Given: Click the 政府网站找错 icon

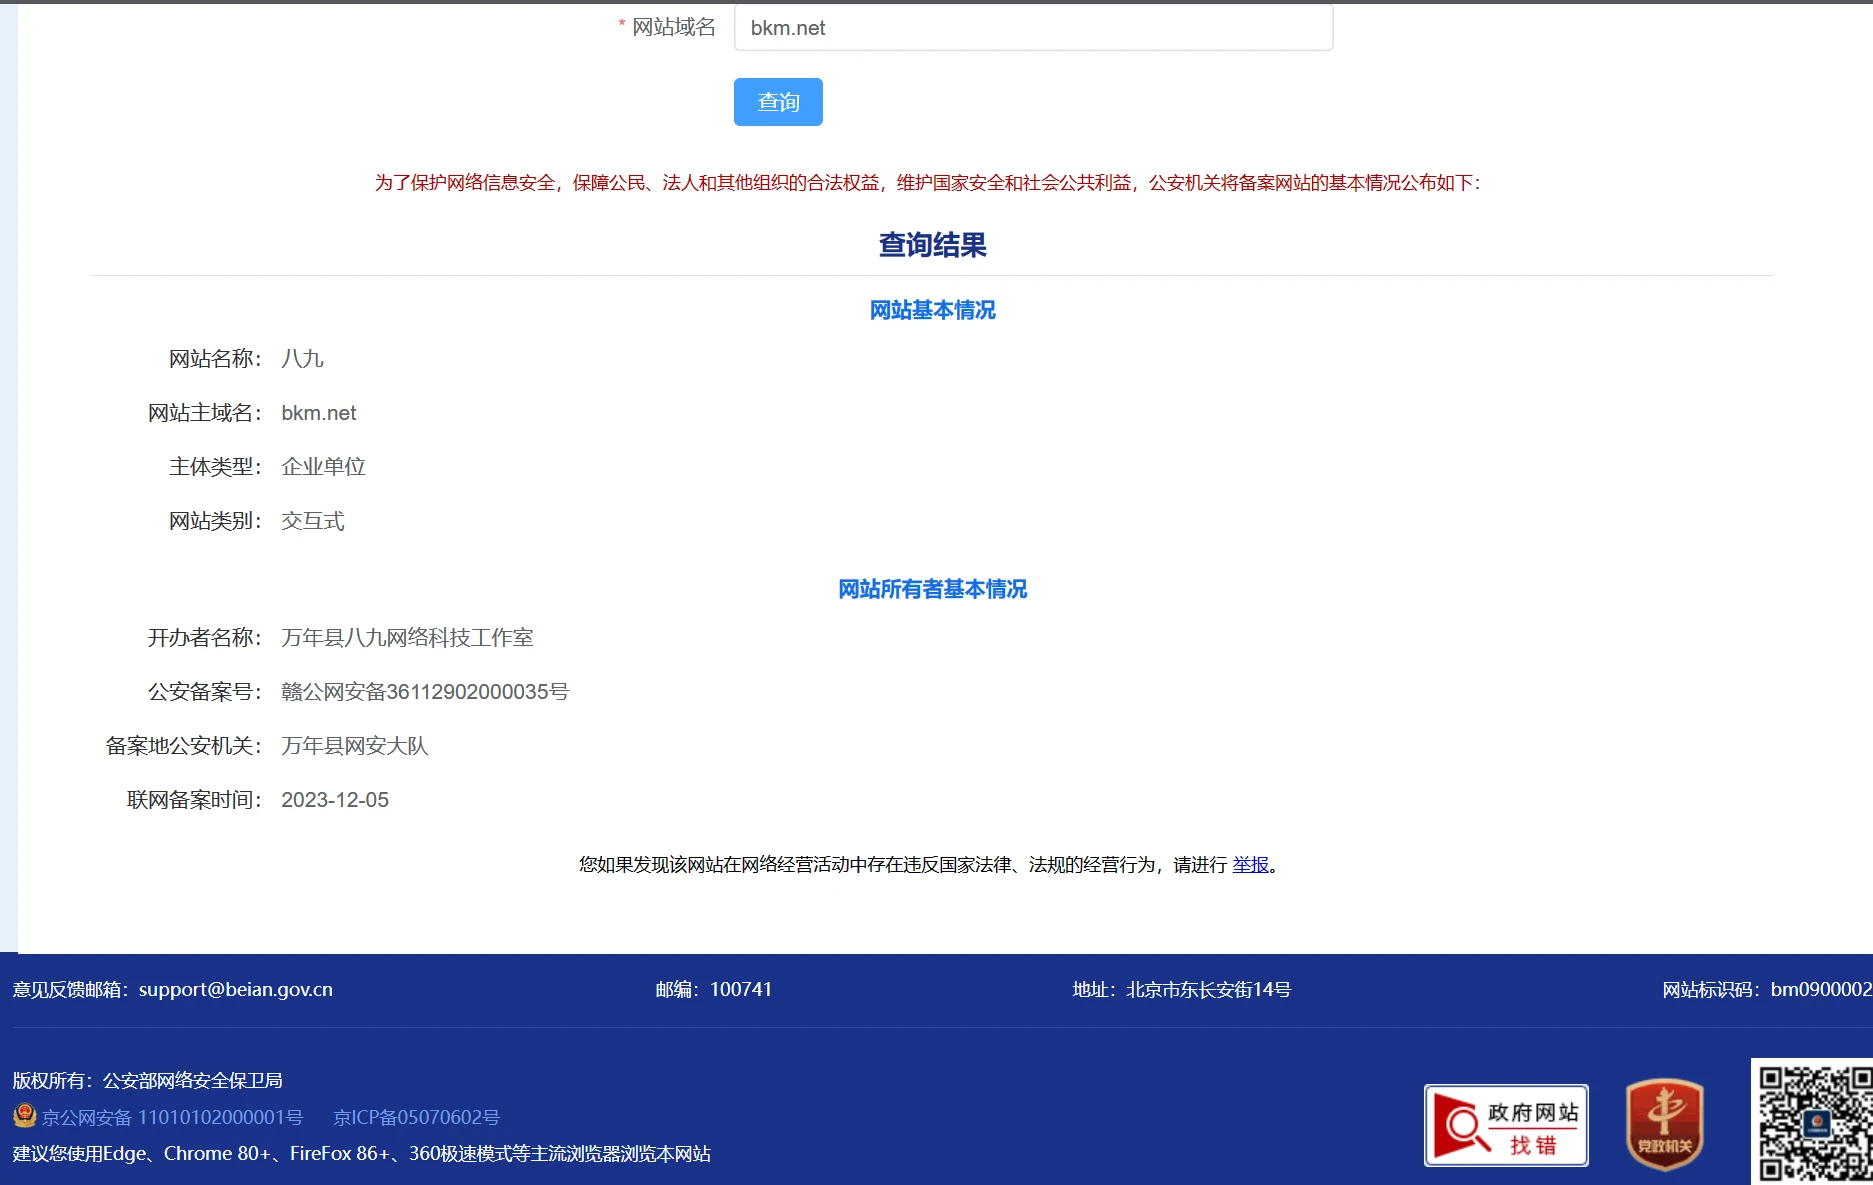Looking at the screenshot, I should (1506, 1126).
